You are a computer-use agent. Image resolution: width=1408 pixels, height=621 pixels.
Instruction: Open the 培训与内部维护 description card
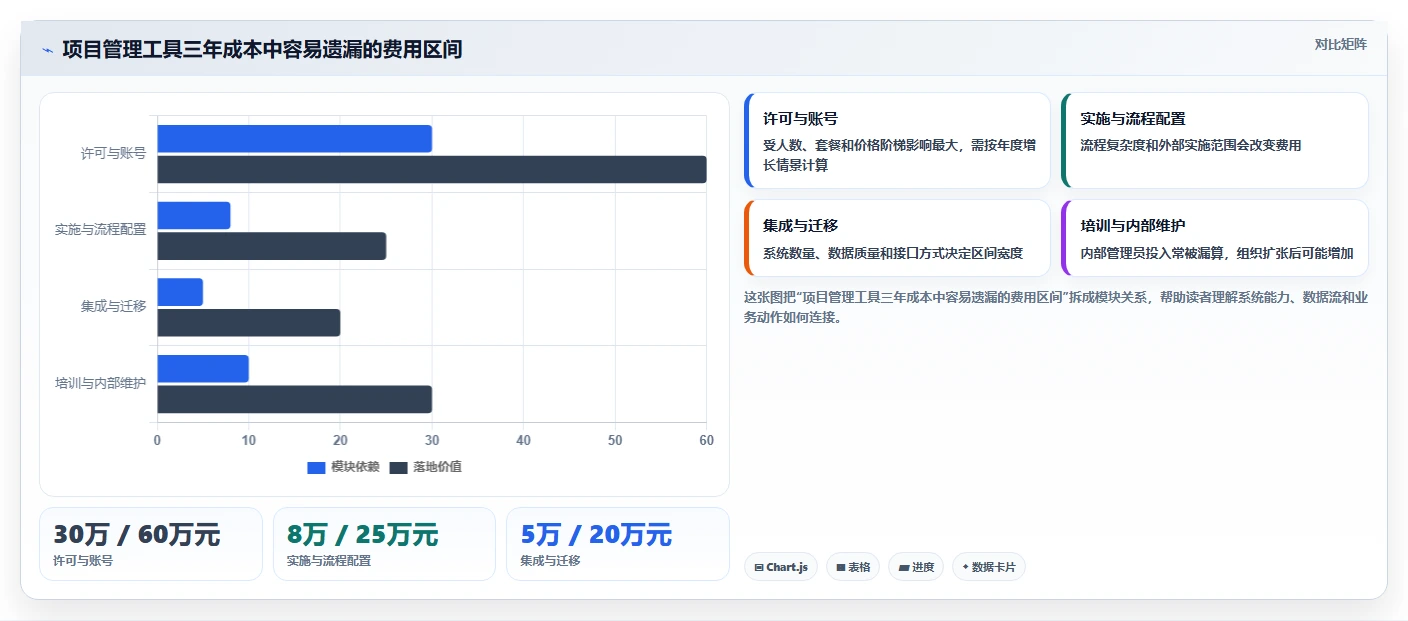1215,238
